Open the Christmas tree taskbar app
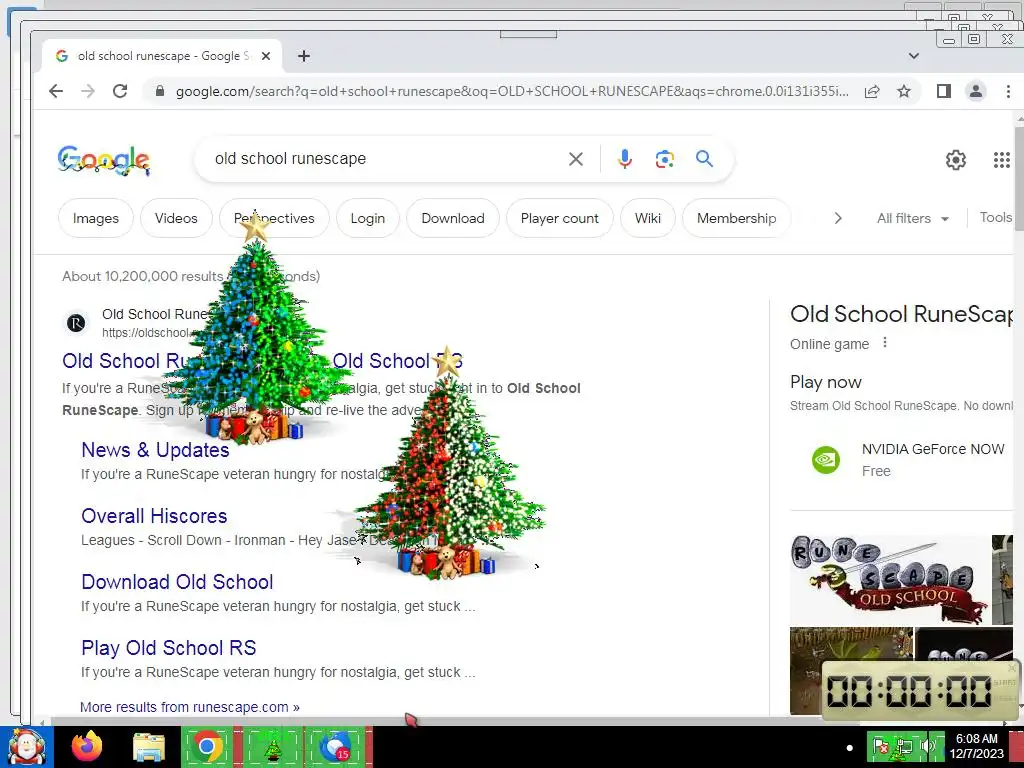This screenshot has height=768, width=1024. (273, 747)
